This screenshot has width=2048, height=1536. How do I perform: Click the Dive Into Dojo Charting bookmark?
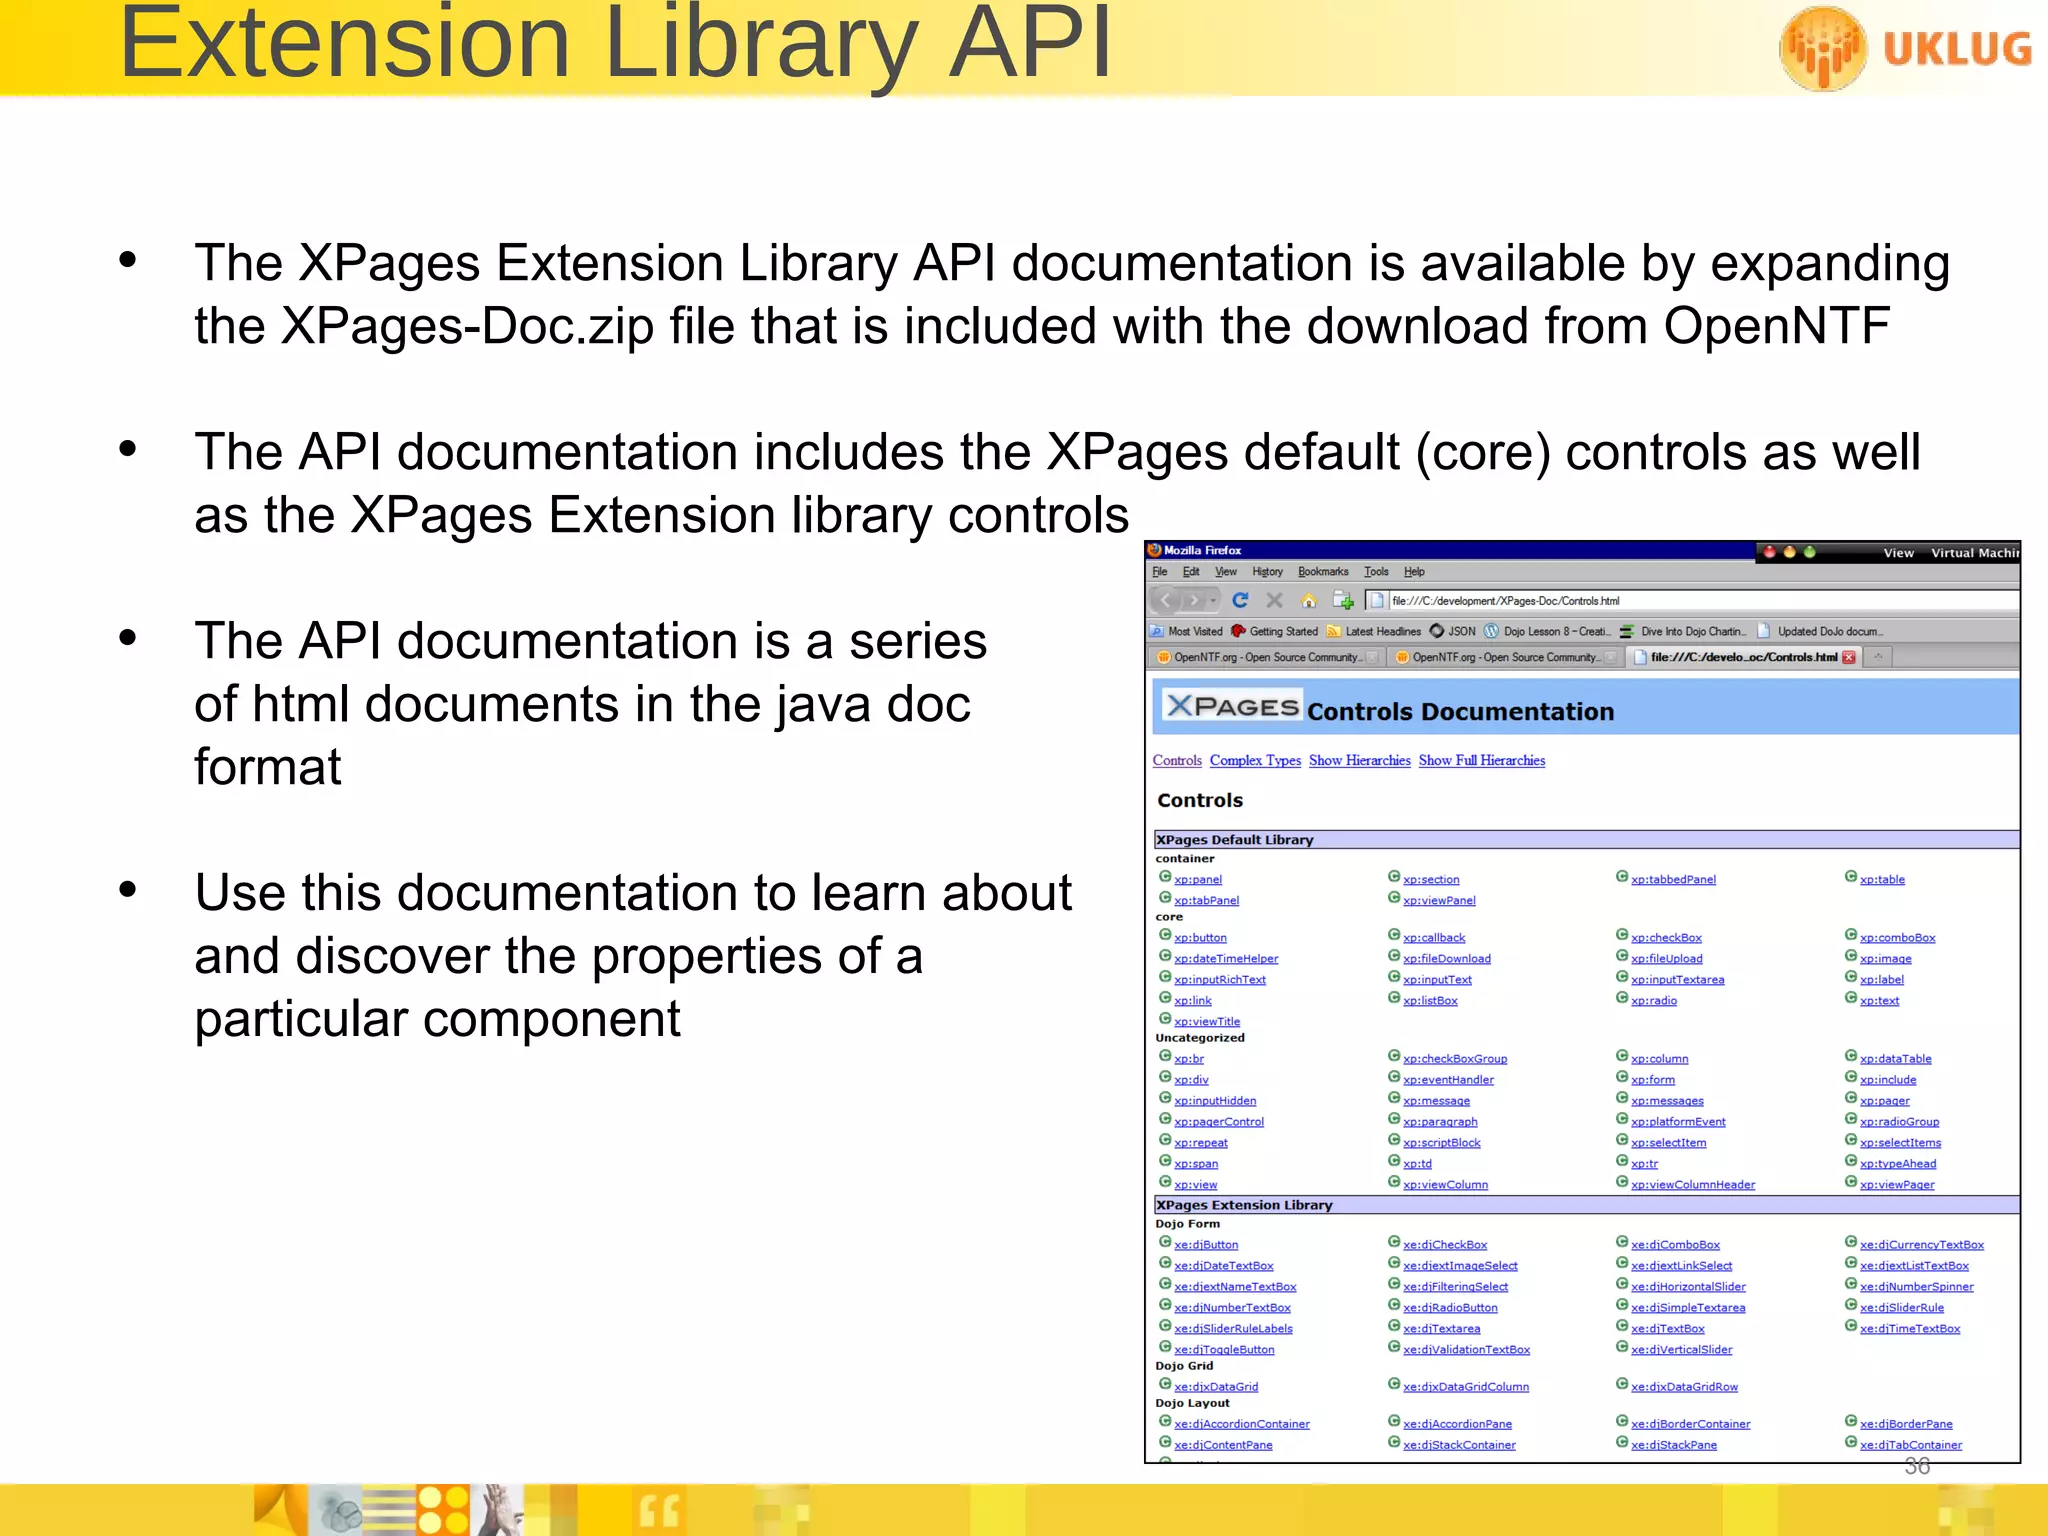tap(1683, 631)
